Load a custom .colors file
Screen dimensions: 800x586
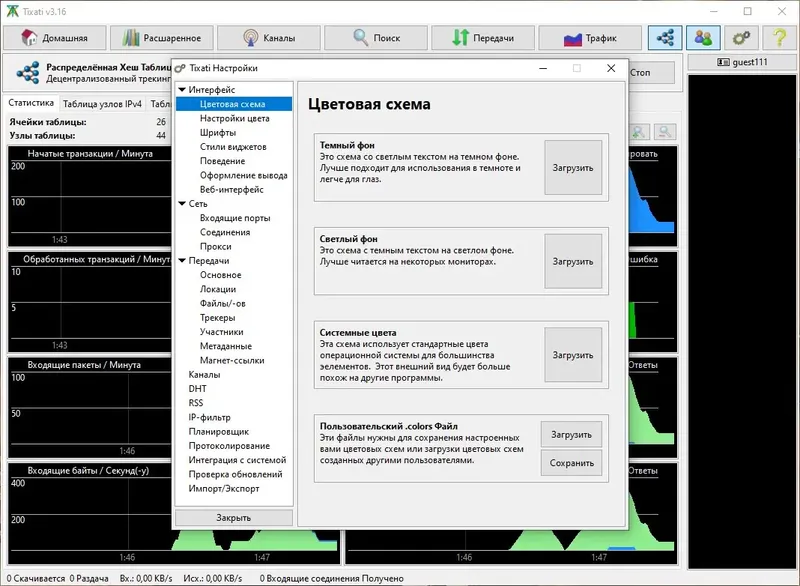pos(571,435)
